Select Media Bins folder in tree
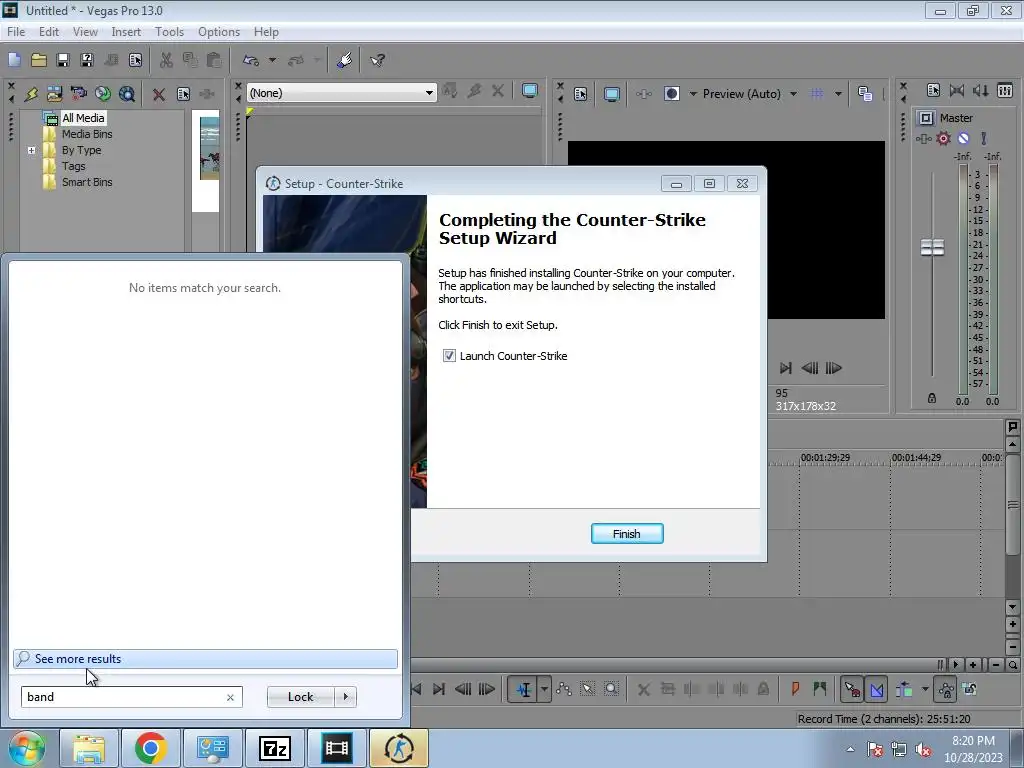This screenshot has width=1024, height=768. coord(87,134)
